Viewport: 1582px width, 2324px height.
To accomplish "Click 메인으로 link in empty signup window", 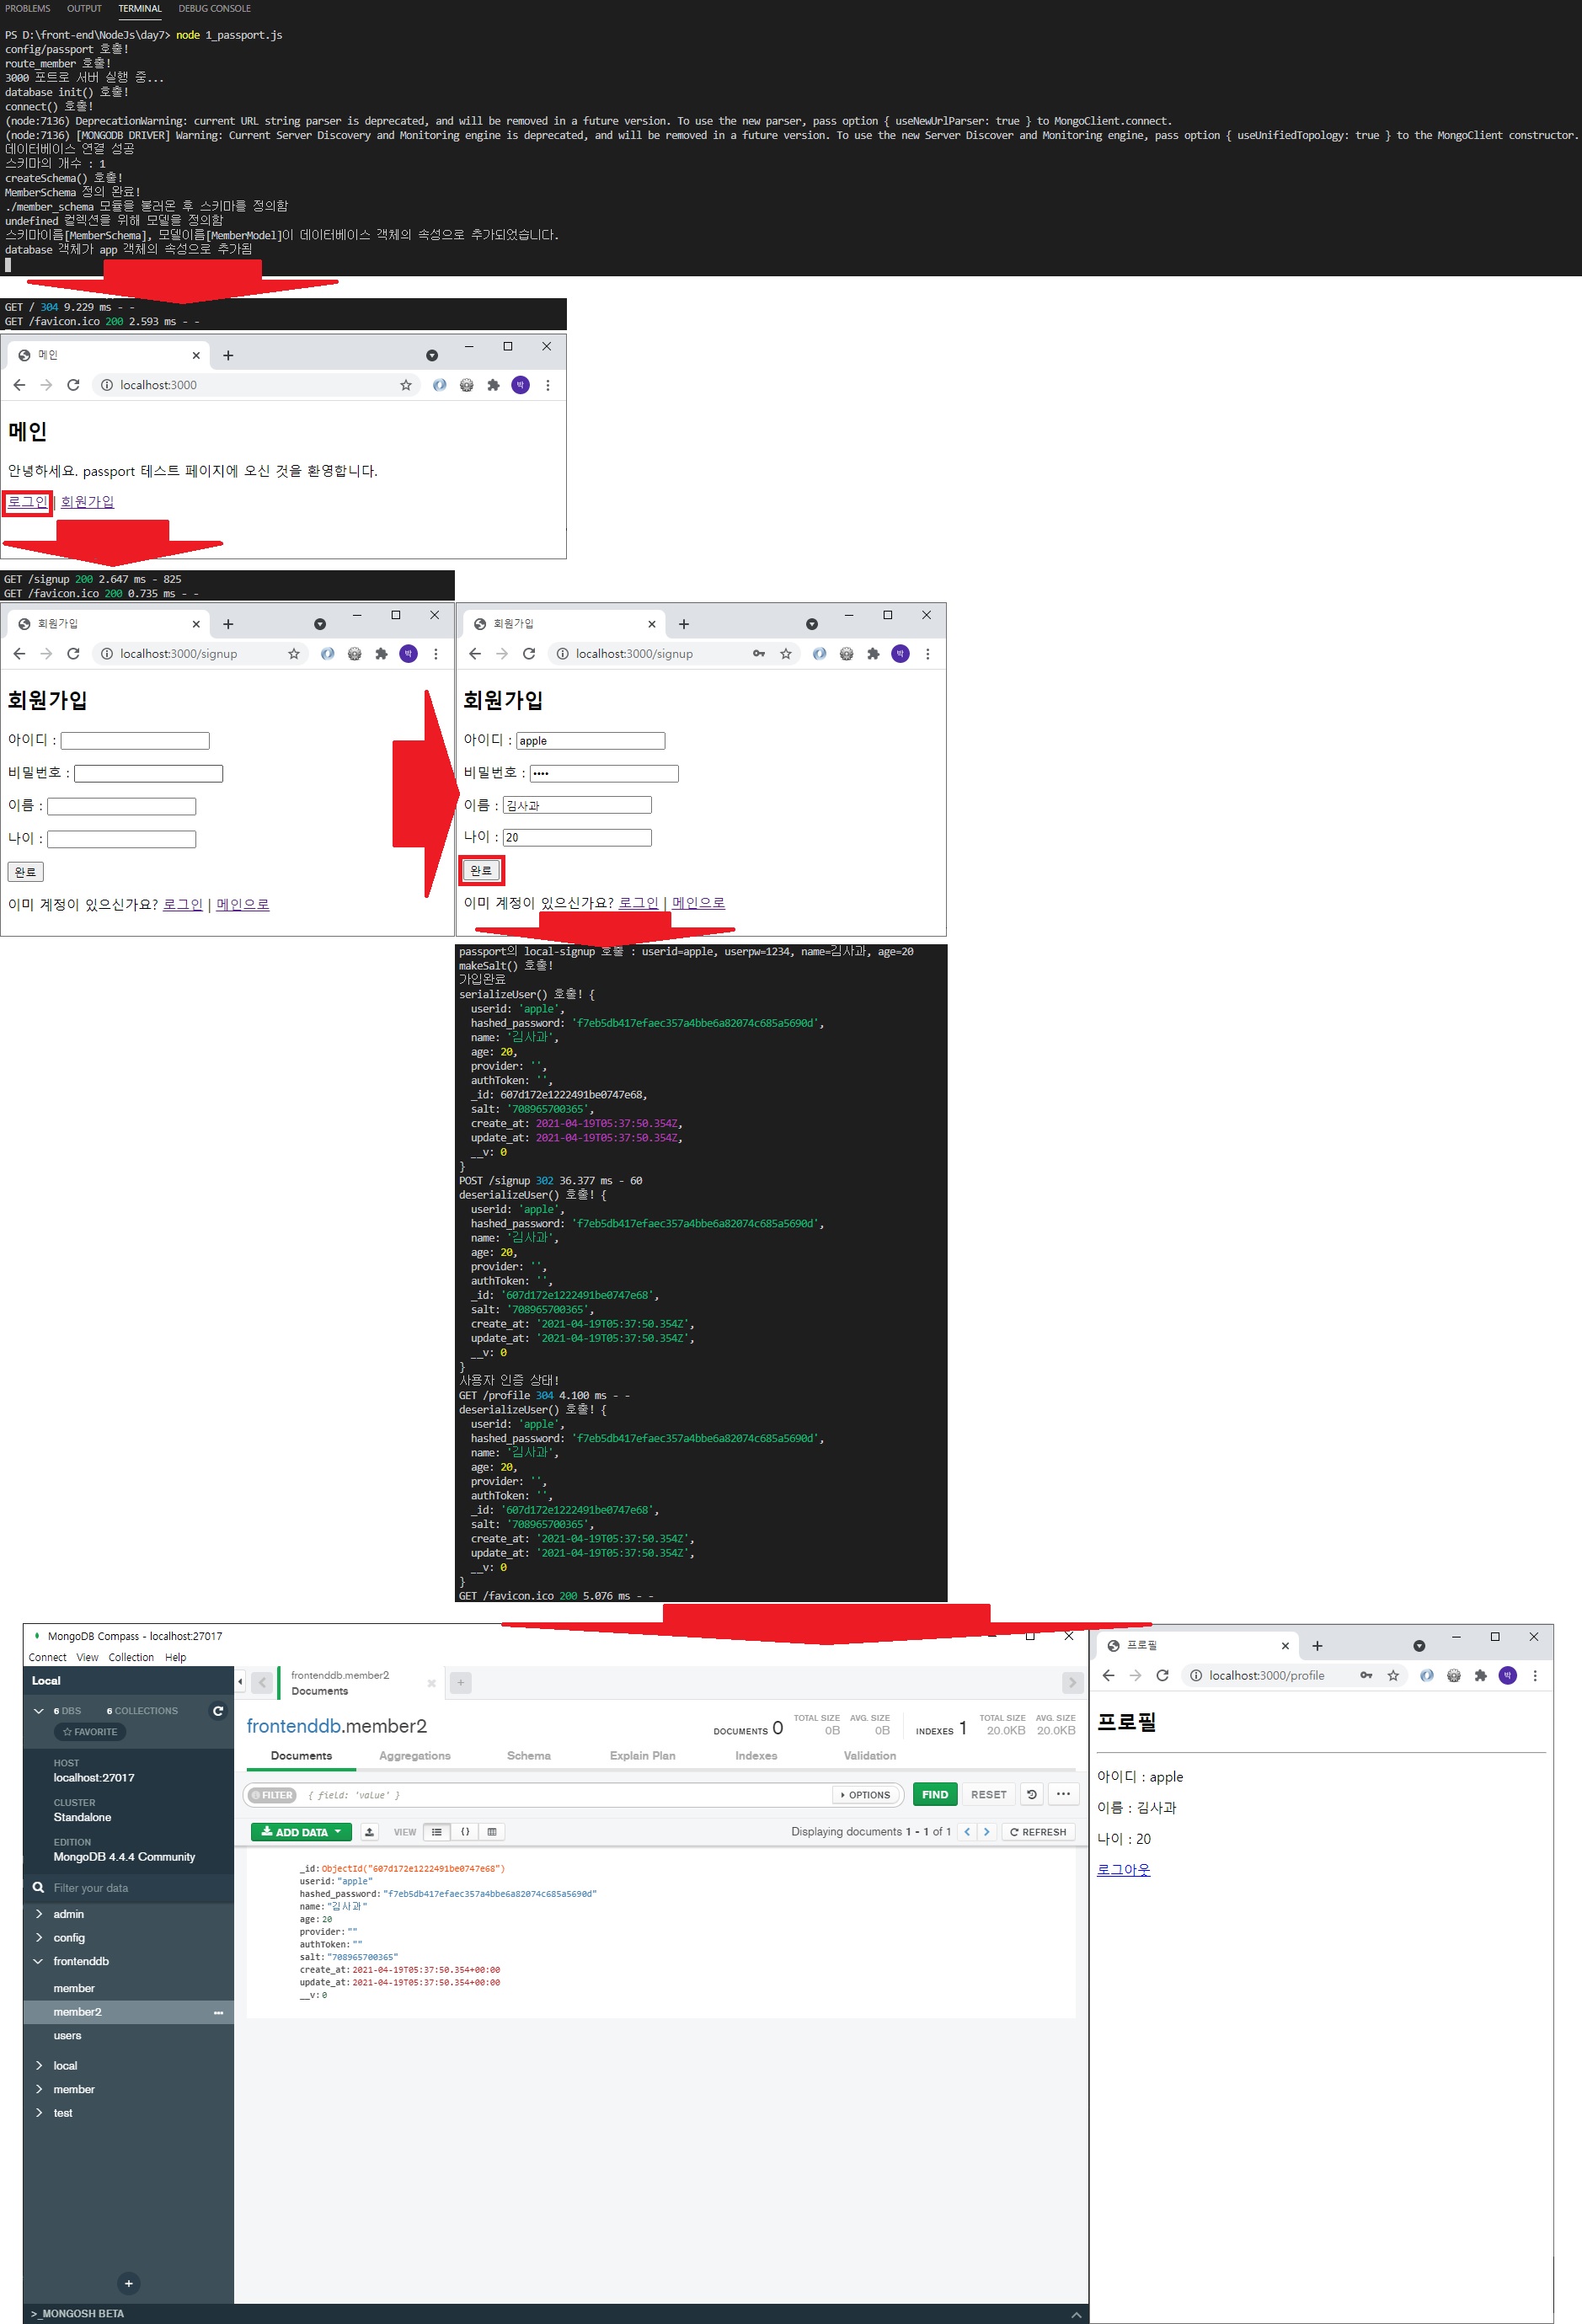I will click(243, 904).
